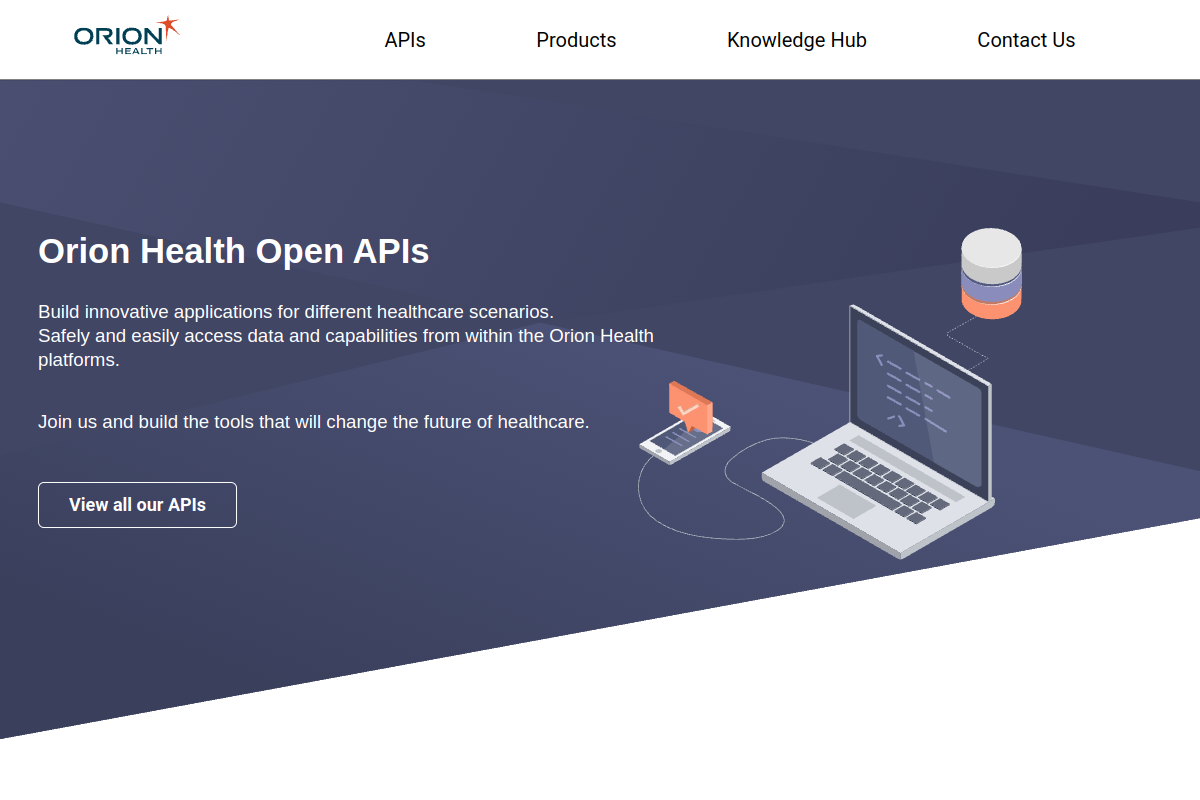Screen dimensions: 1200x800
Task: Click the laptop illustration
Action: (878, 432)
